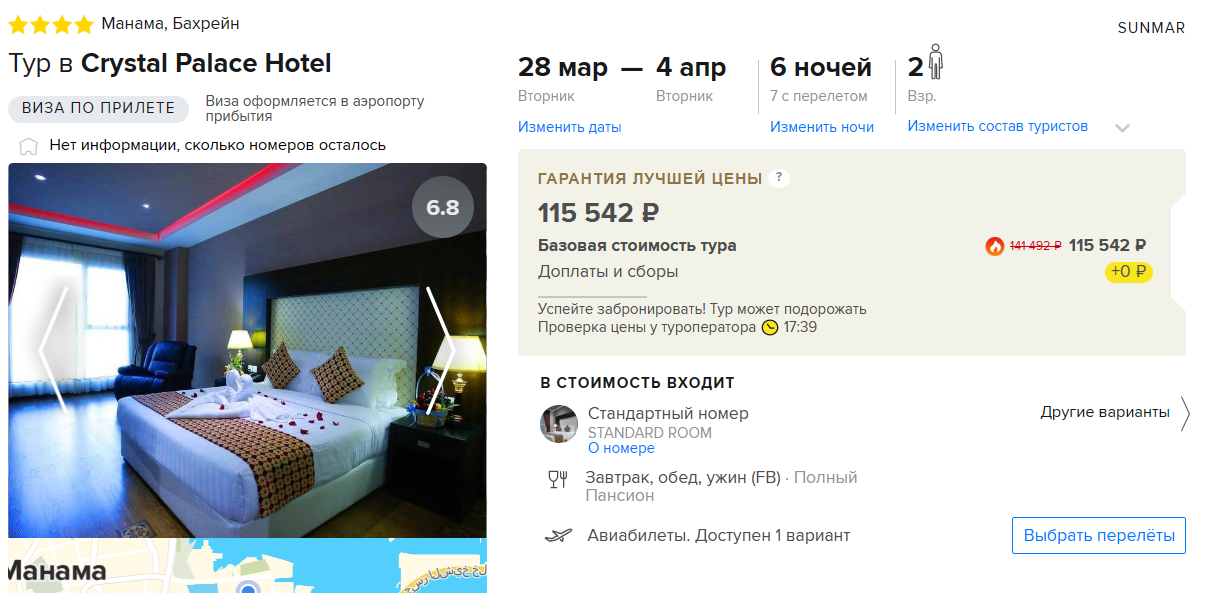Viewport: 1212px width, 593px height.
Task: Click the standard room thumbnail
Action: [559, 424]
